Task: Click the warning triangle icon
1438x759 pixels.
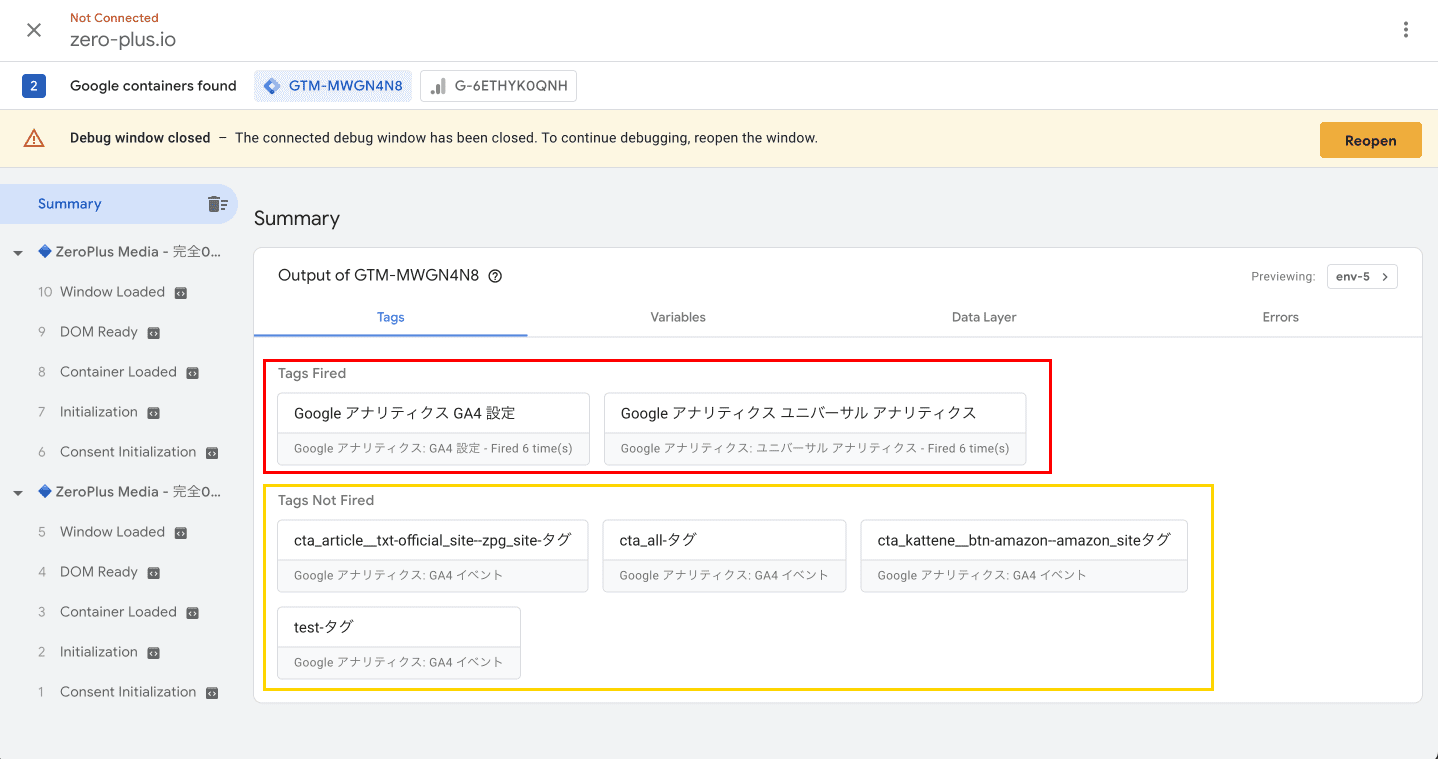Action: 34,138
